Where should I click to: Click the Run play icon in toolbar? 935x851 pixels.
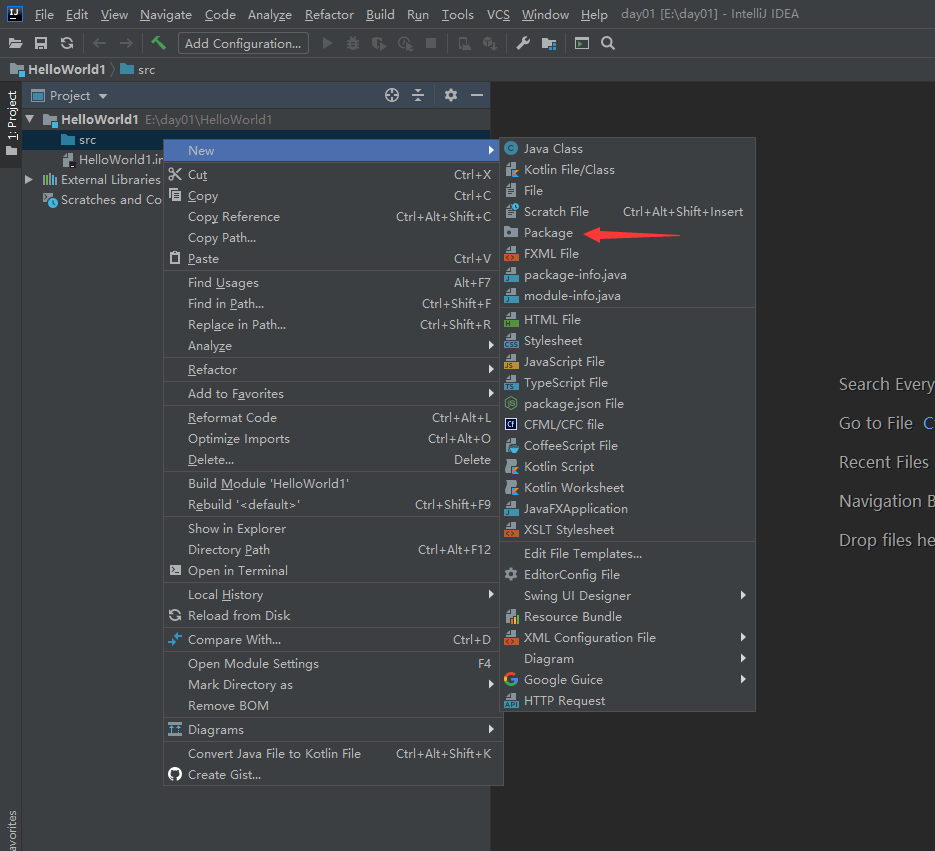(x=327, y=44)
